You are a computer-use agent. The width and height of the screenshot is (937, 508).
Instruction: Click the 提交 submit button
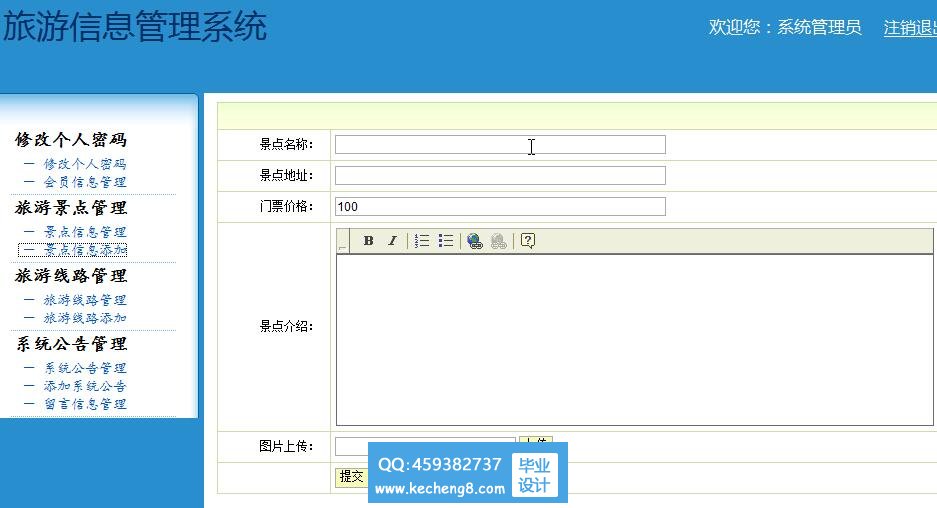pyautogui.click(x=351, y=477)
